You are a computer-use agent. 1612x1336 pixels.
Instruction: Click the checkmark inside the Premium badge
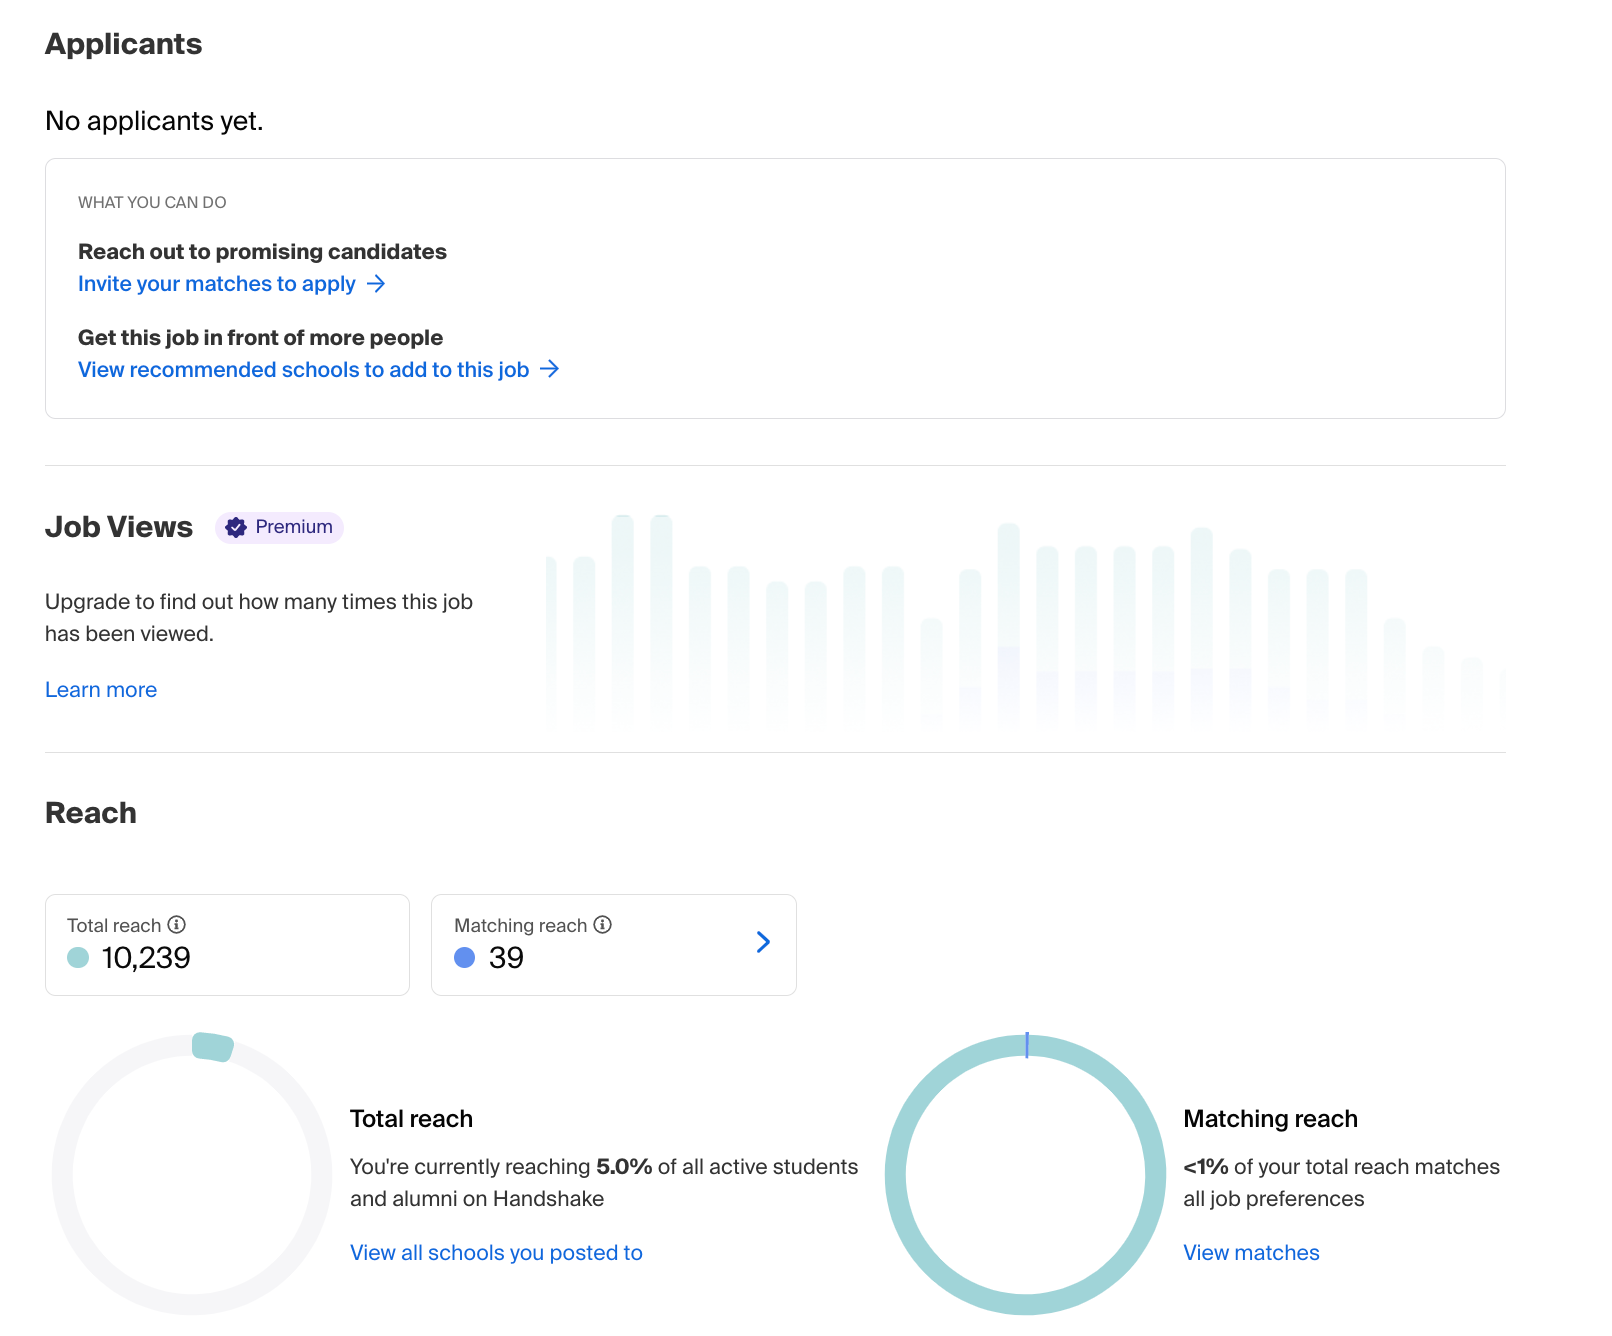[236, 527]
